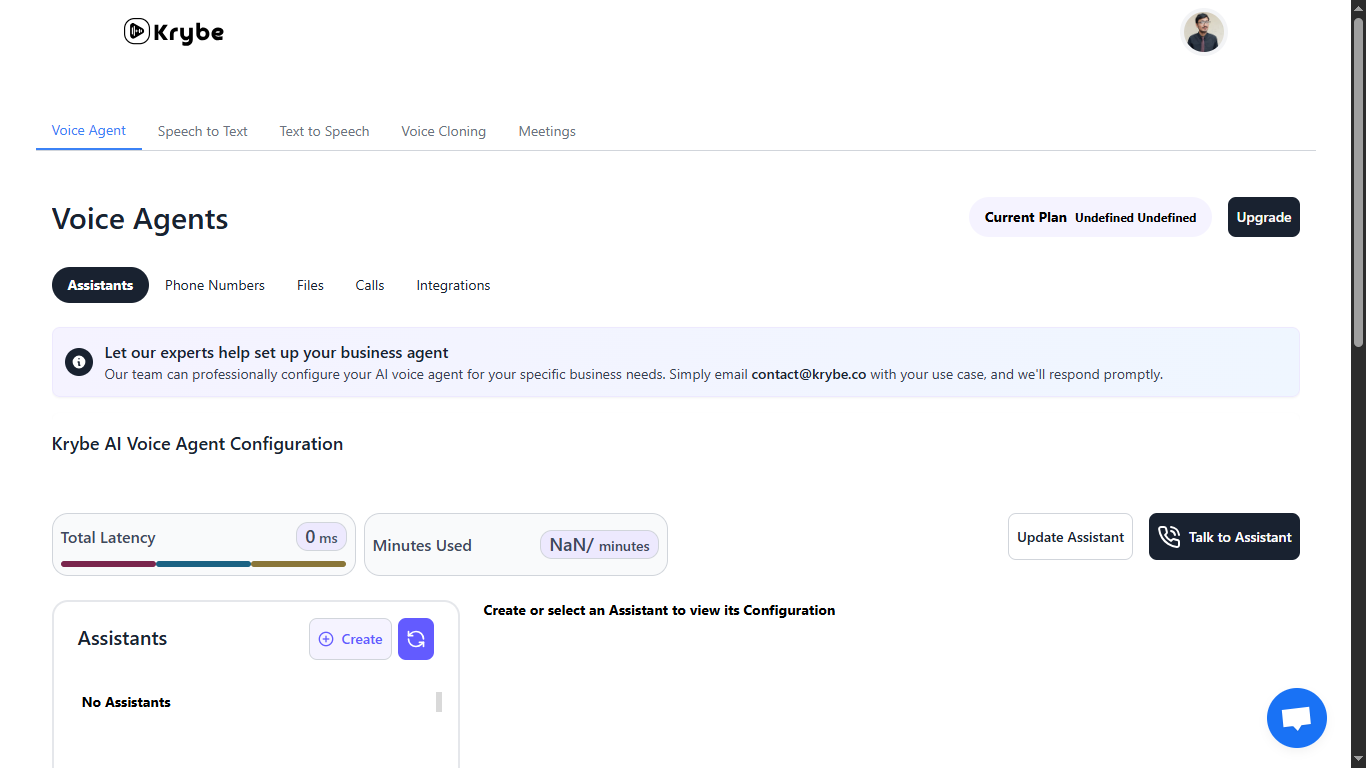Click the Assistants list scrollbar
The width and height of the screenshot is (1366, 768).
pyautogui.click(x=439, y=702)
